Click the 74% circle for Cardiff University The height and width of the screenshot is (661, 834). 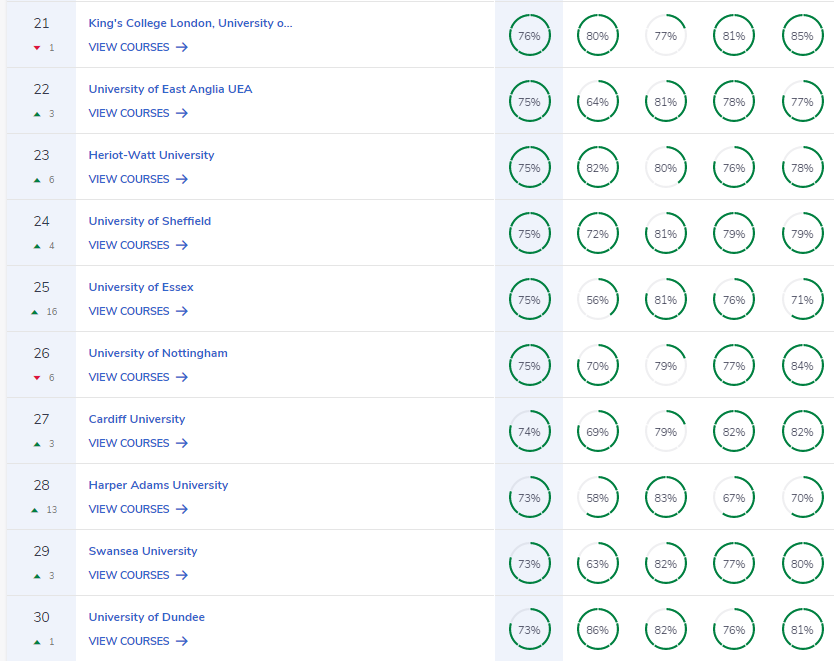pyautogui.click(x=529, y=431)
